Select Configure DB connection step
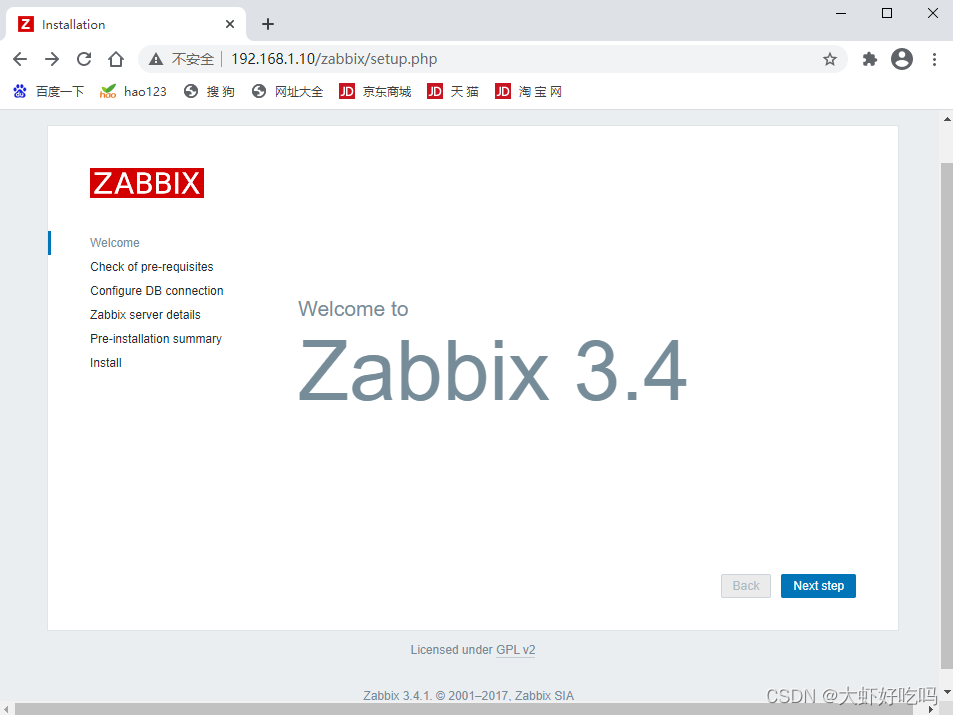The height and width of the screenshot is (715, 953). coord(157,291)
